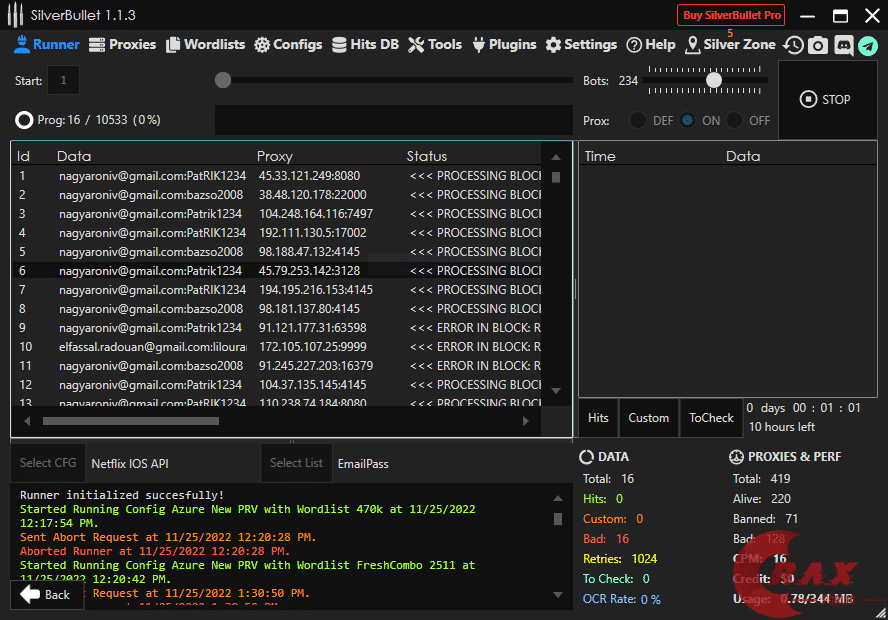The height and width of the screenshot is (620, 888).
Task: Click the camera screenshot icon
Action: [818, 45]
